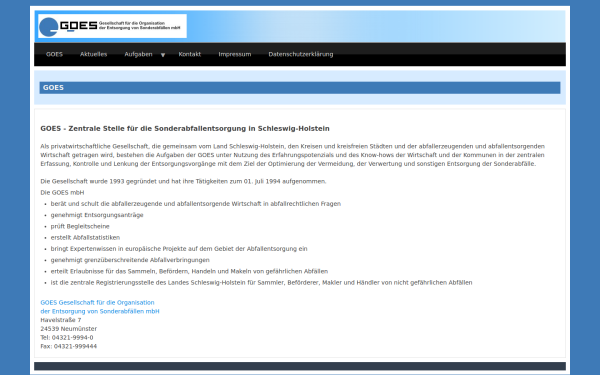Click the bullet 'erstellt Abfallstatistiken'

[x=85, y=237]
